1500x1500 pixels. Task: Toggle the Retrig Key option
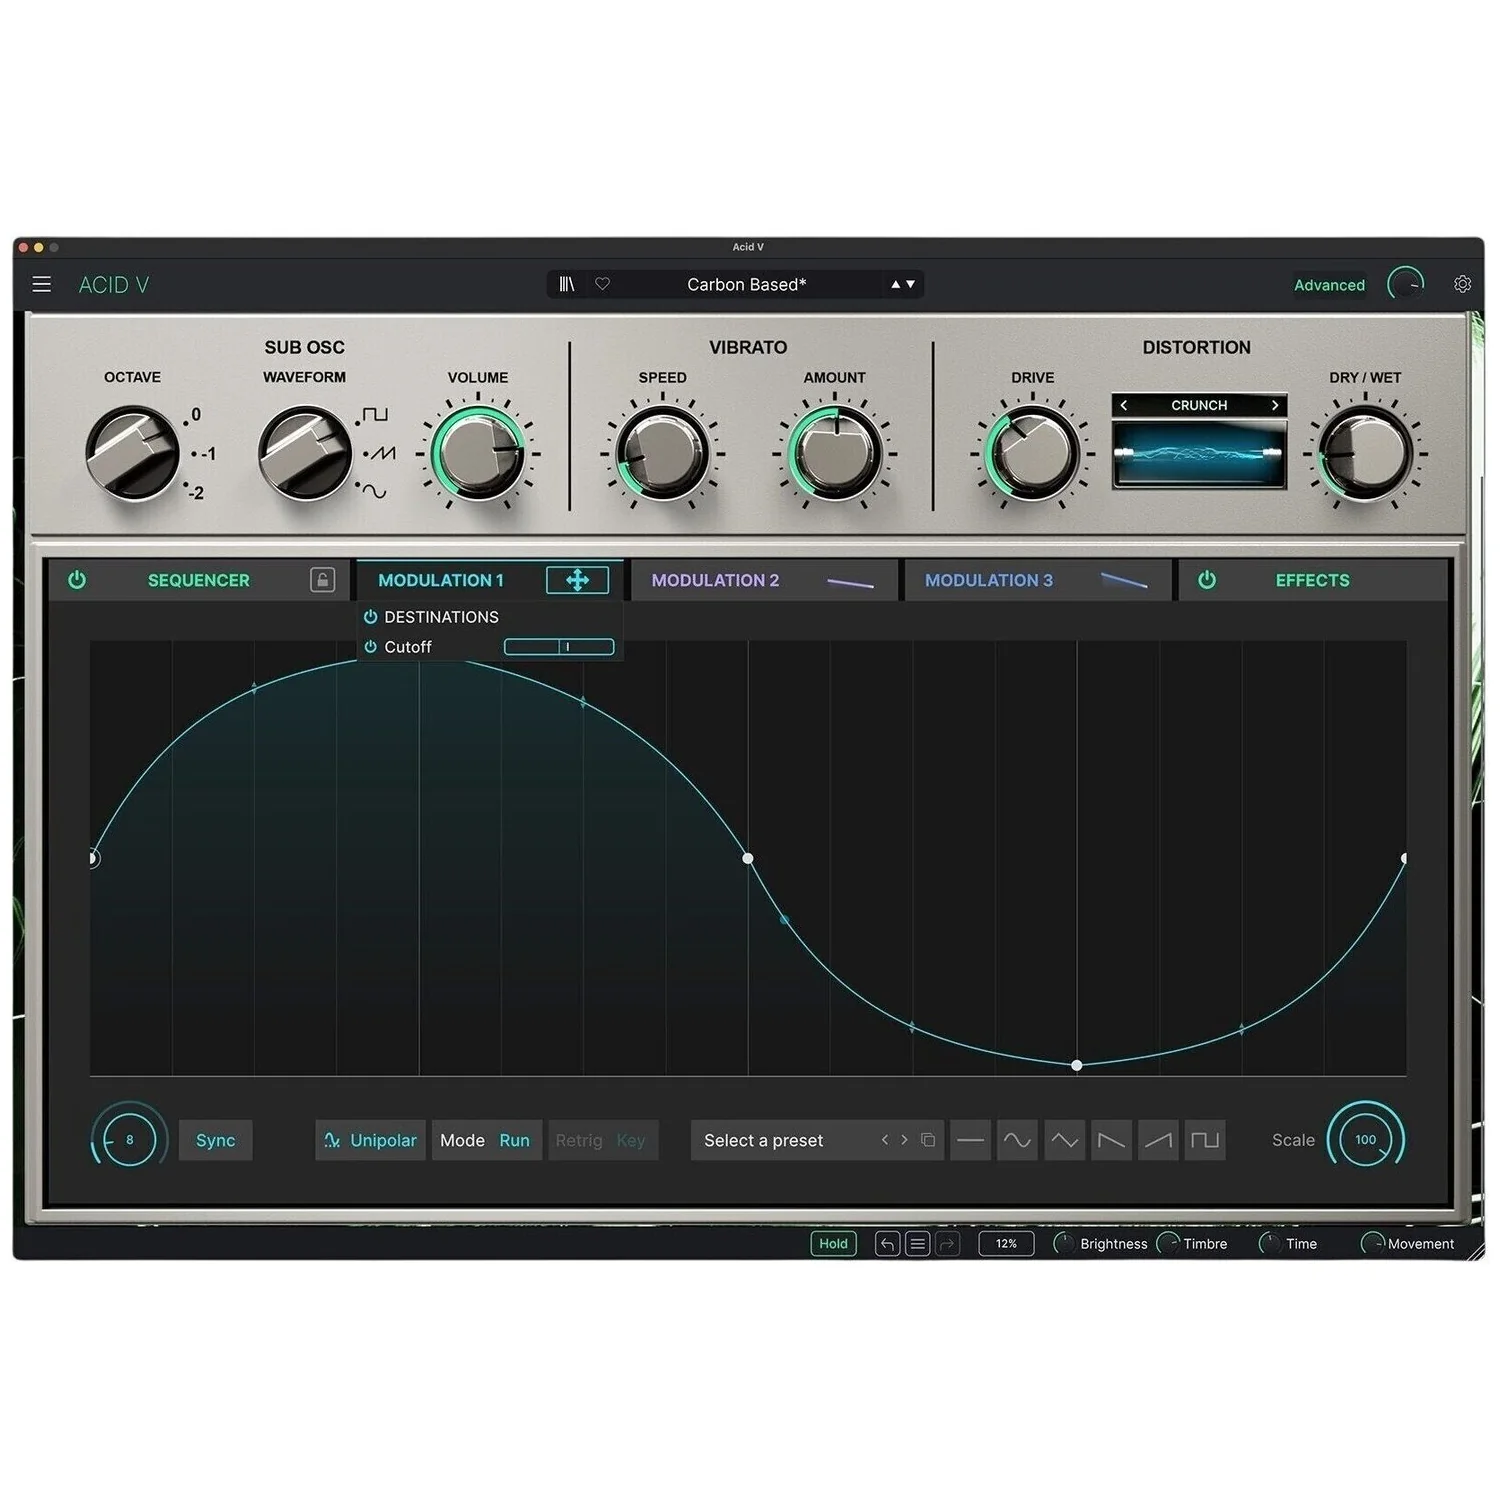(601, 1140)
